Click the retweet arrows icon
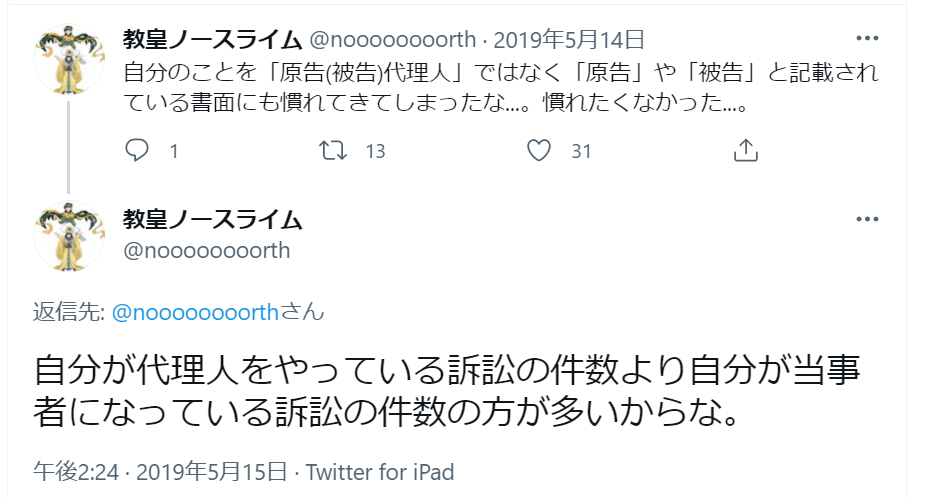The width and height of the screenshot is (940, 497). tap(333, 150)
